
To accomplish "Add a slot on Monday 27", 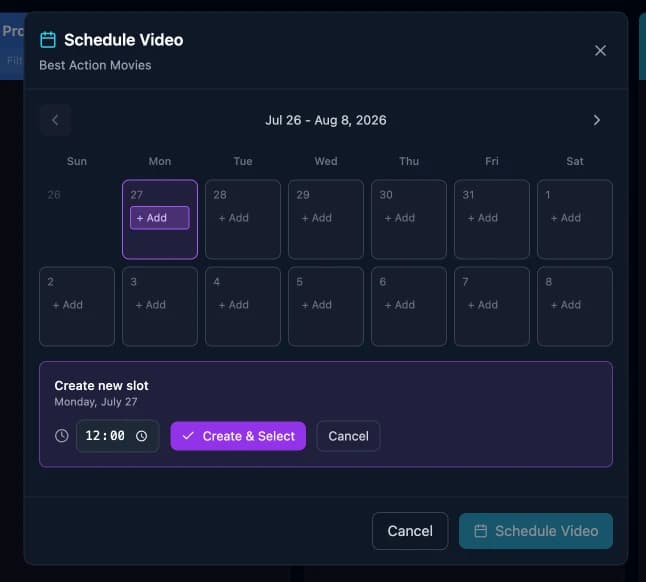I will [x=160, y=217].
